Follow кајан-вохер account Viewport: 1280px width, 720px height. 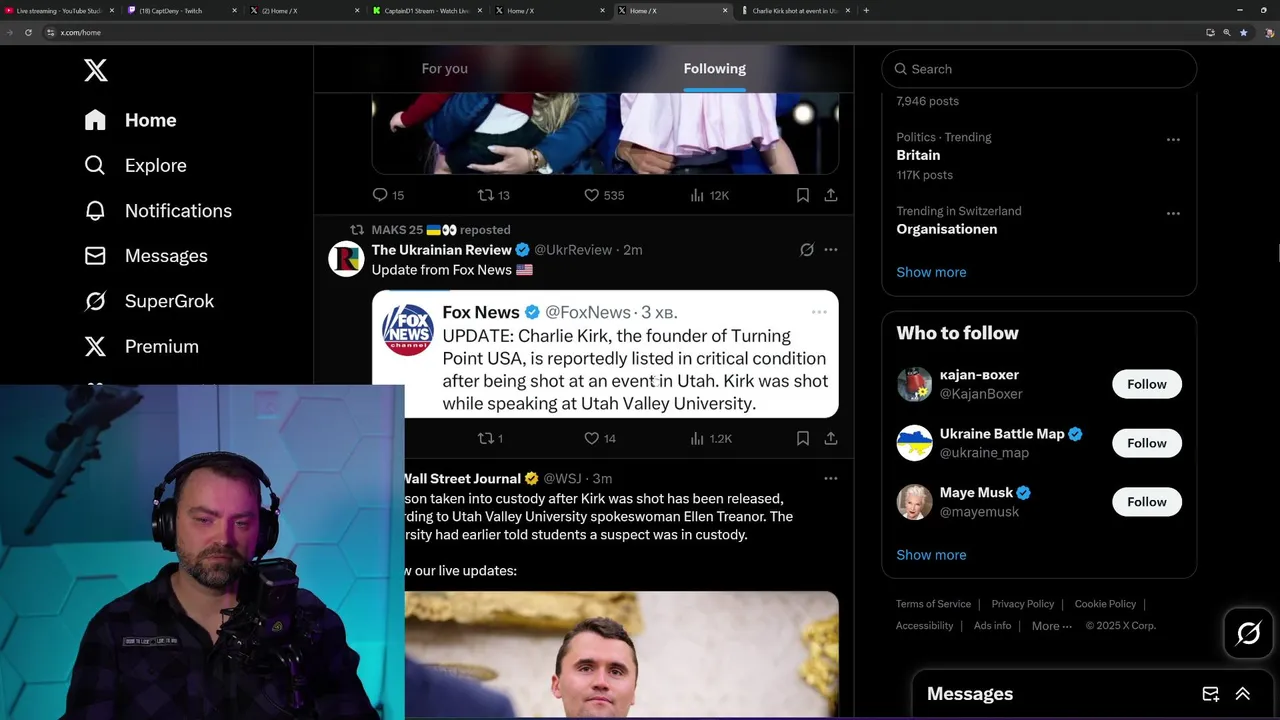click(x=1147, y=384)
